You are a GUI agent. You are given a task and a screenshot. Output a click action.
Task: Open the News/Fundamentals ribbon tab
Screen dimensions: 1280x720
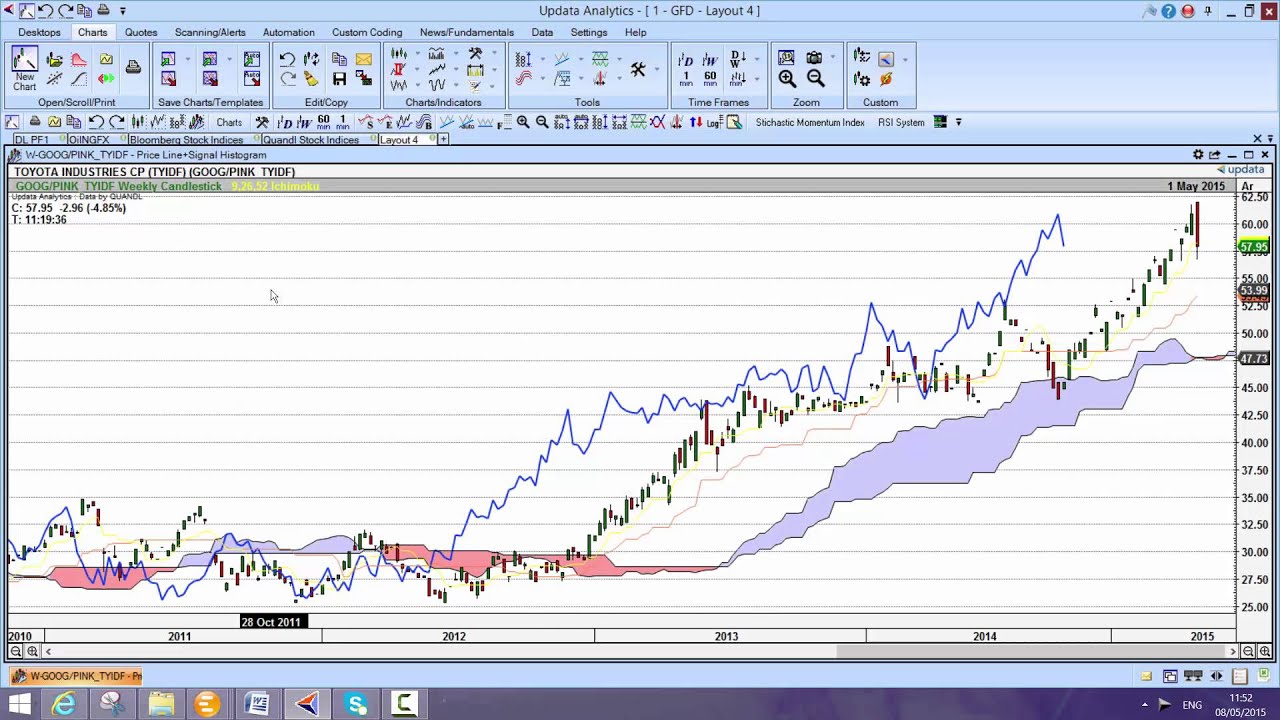[x=467, y=32]
